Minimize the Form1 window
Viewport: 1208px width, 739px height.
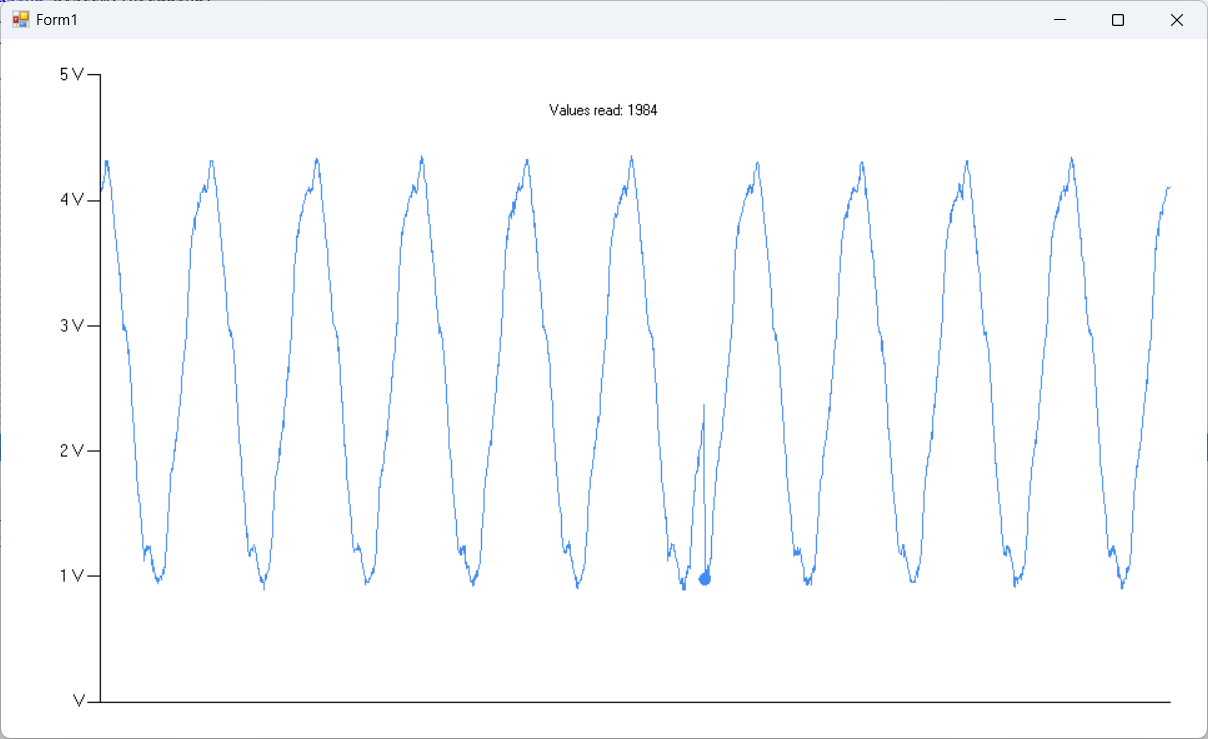1060,20
